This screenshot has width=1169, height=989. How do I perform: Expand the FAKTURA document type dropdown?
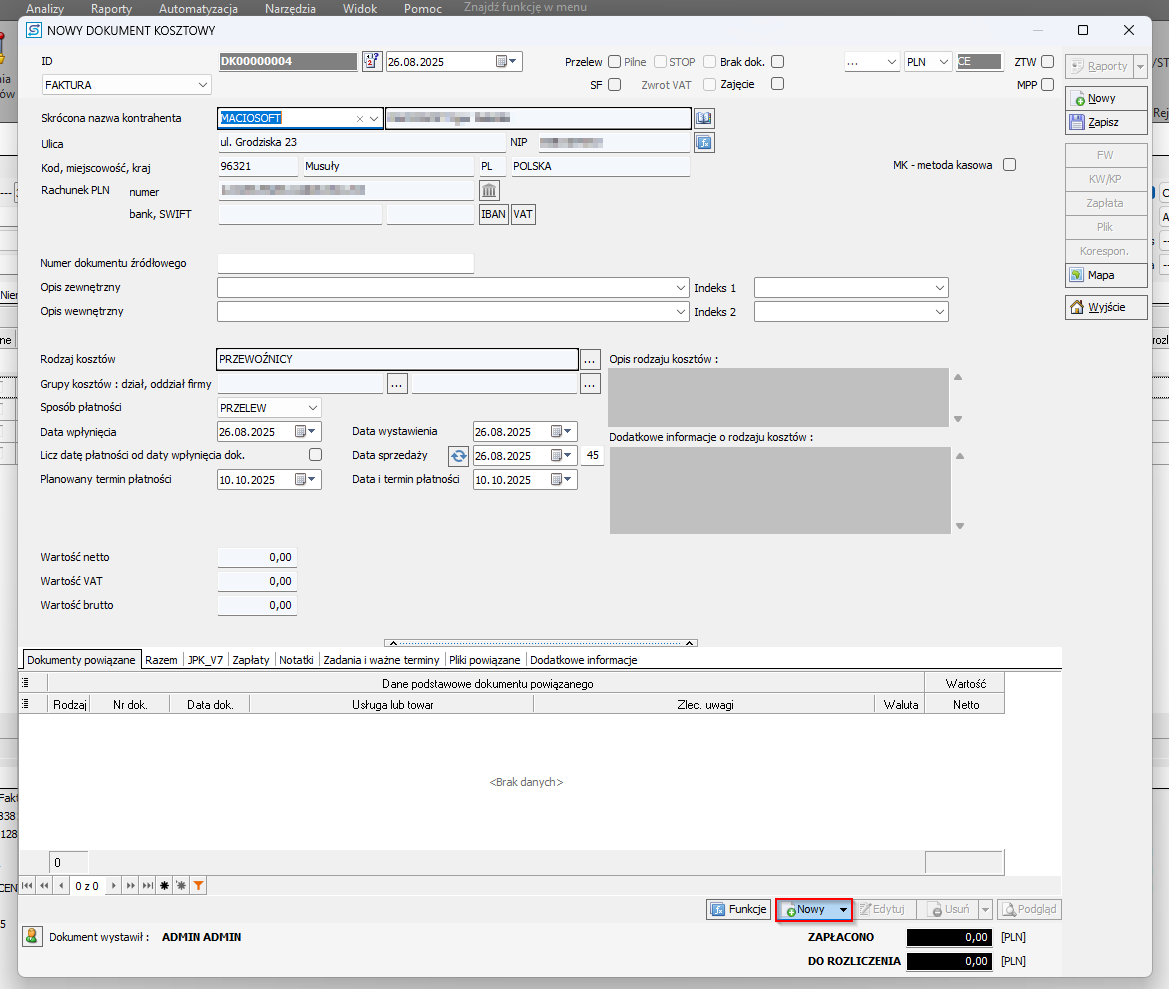point(203,86)
